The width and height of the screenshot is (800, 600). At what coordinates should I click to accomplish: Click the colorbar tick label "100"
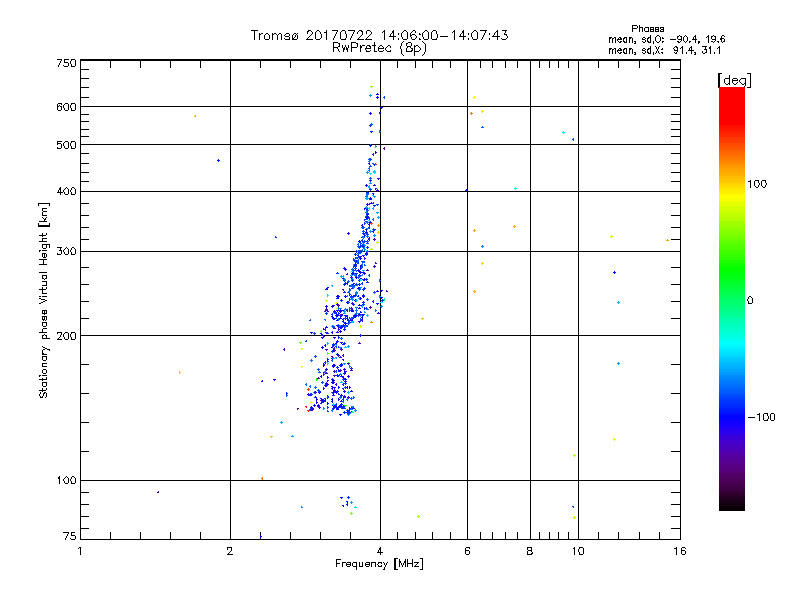tap(757, 184)
